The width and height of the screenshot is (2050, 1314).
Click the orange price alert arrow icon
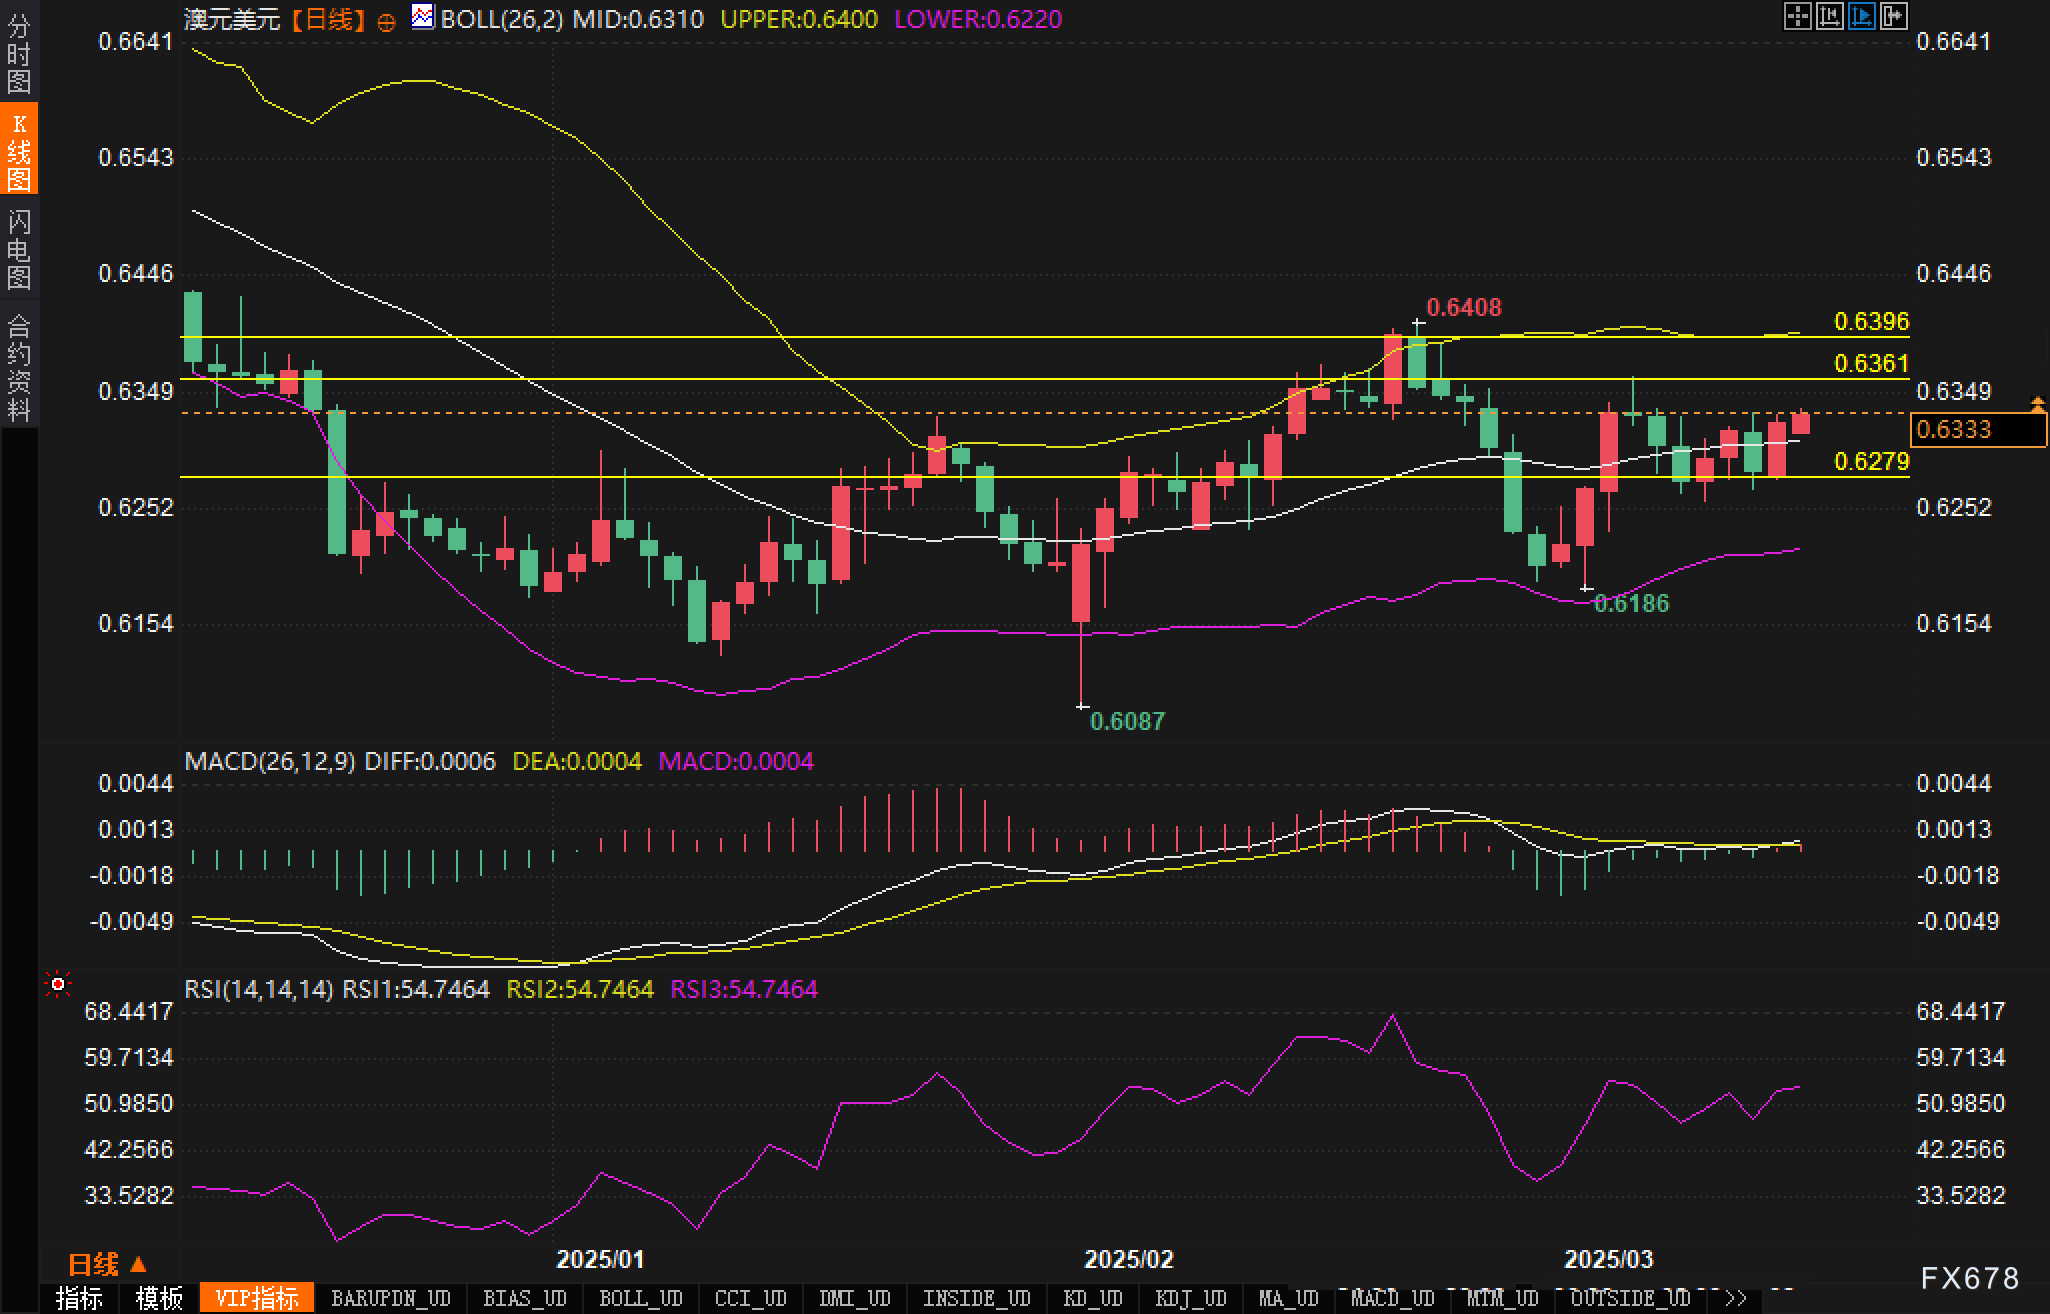(2037, 404)
